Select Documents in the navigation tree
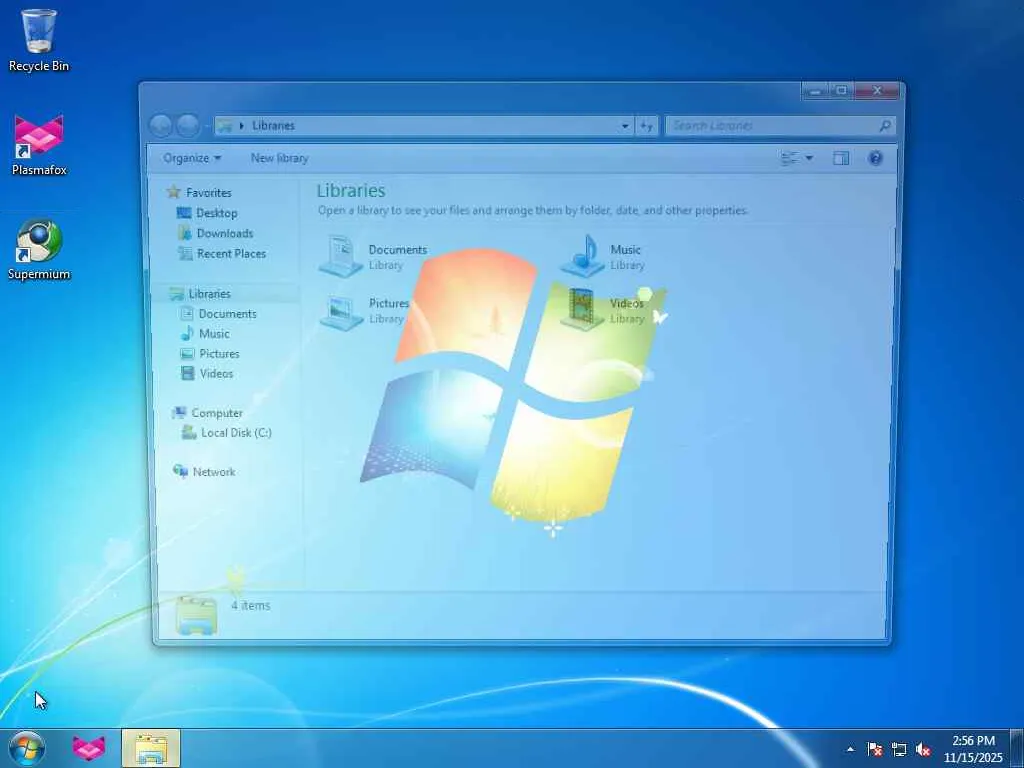Screen dimensions: 1024x768 pyautogui.click(x=219, y=313)
